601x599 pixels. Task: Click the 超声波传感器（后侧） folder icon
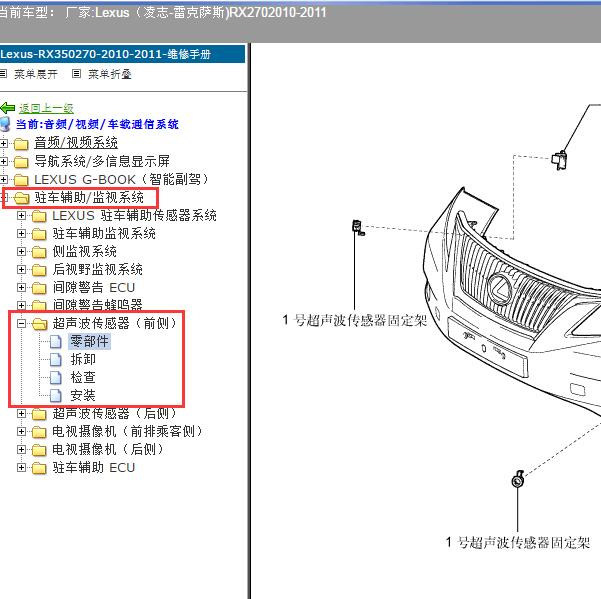[x=39, y=414]
